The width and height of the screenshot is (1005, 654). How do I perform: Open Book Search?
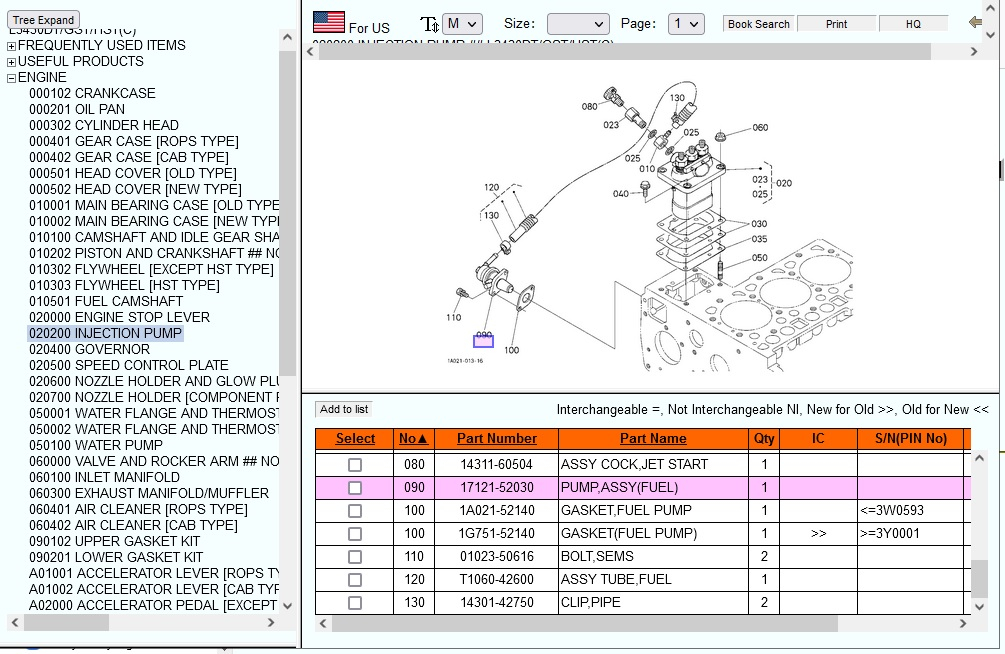point(759,24)
